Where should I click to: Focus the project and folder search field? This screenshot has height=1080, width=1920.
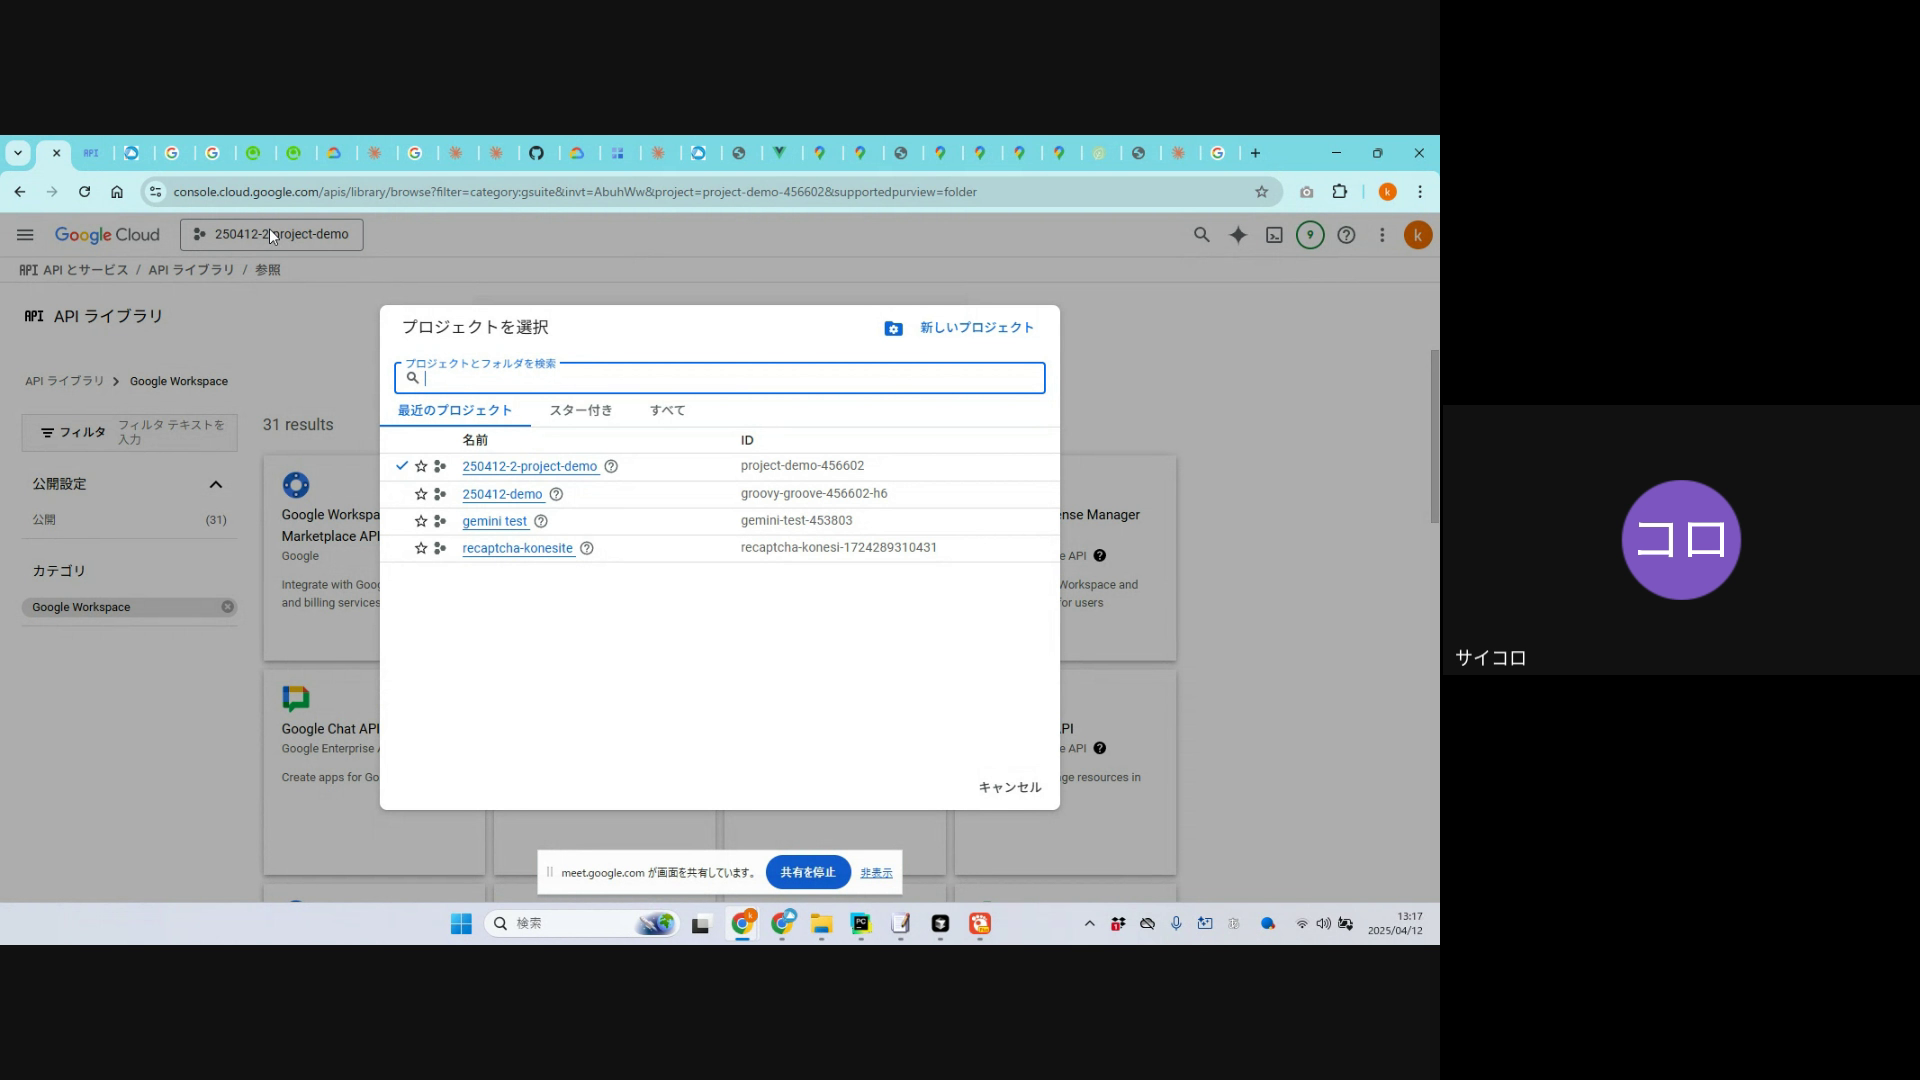pos(730,379)
